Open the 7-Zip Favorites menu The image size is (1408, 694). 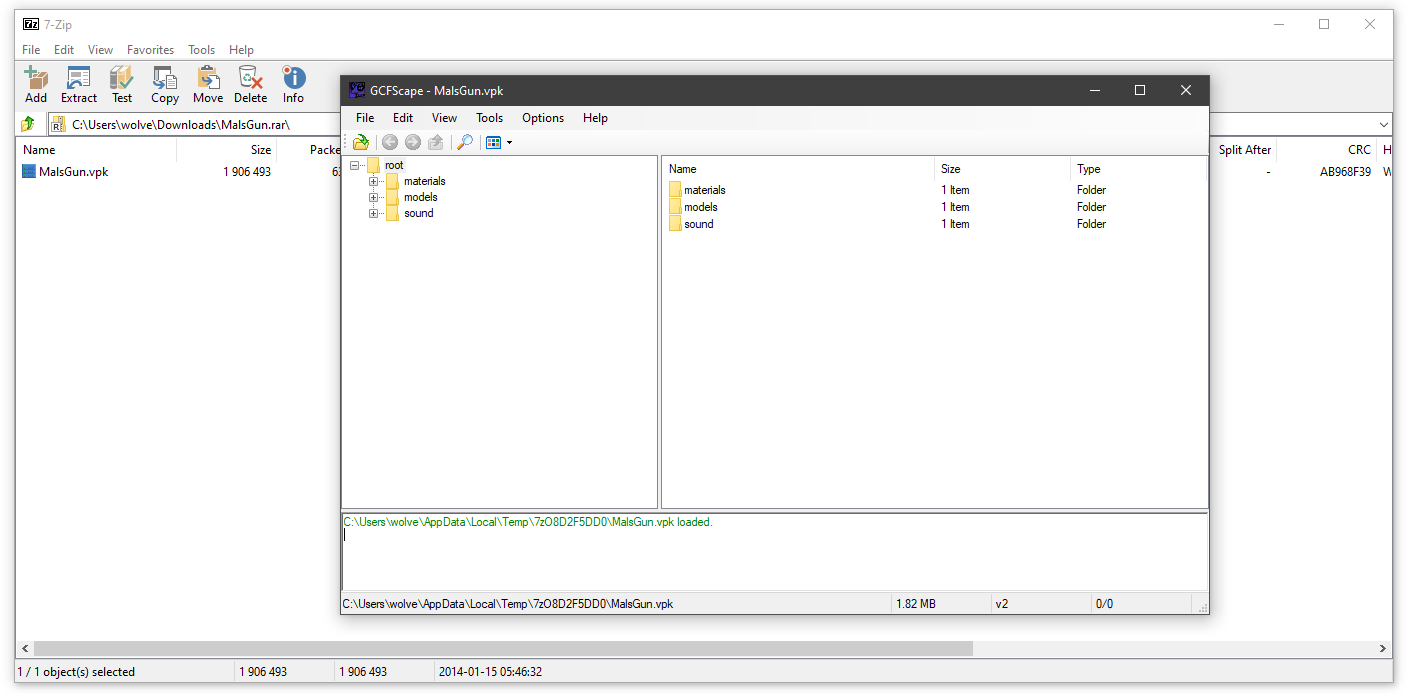click(x=150, y=49)
